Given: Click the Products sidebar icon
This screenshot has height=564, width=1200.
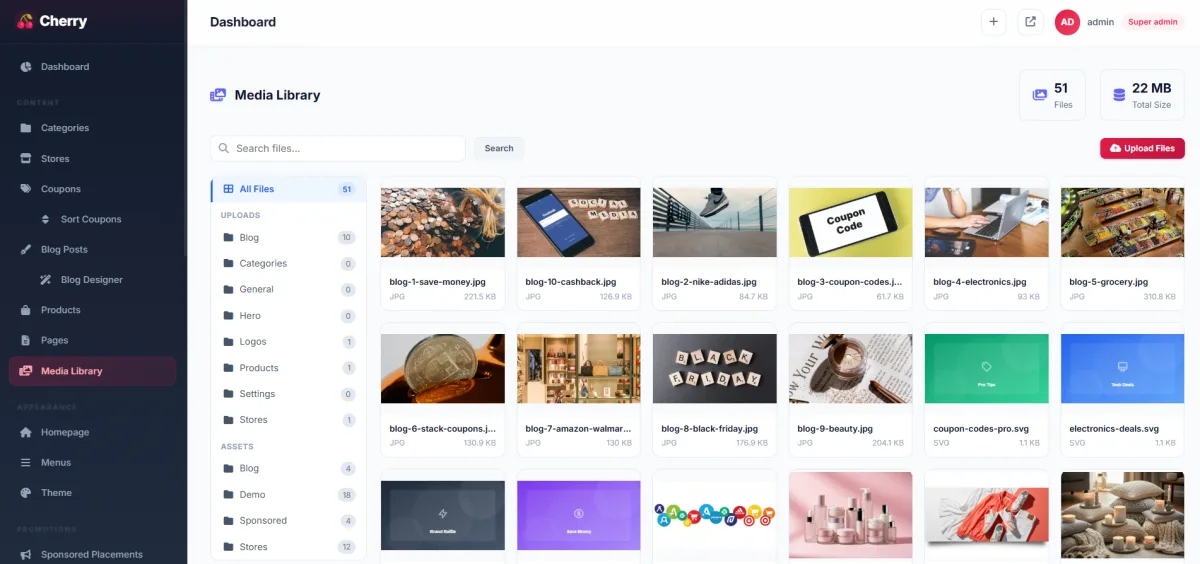Looking at the screenshot, I should click(26, 310).
